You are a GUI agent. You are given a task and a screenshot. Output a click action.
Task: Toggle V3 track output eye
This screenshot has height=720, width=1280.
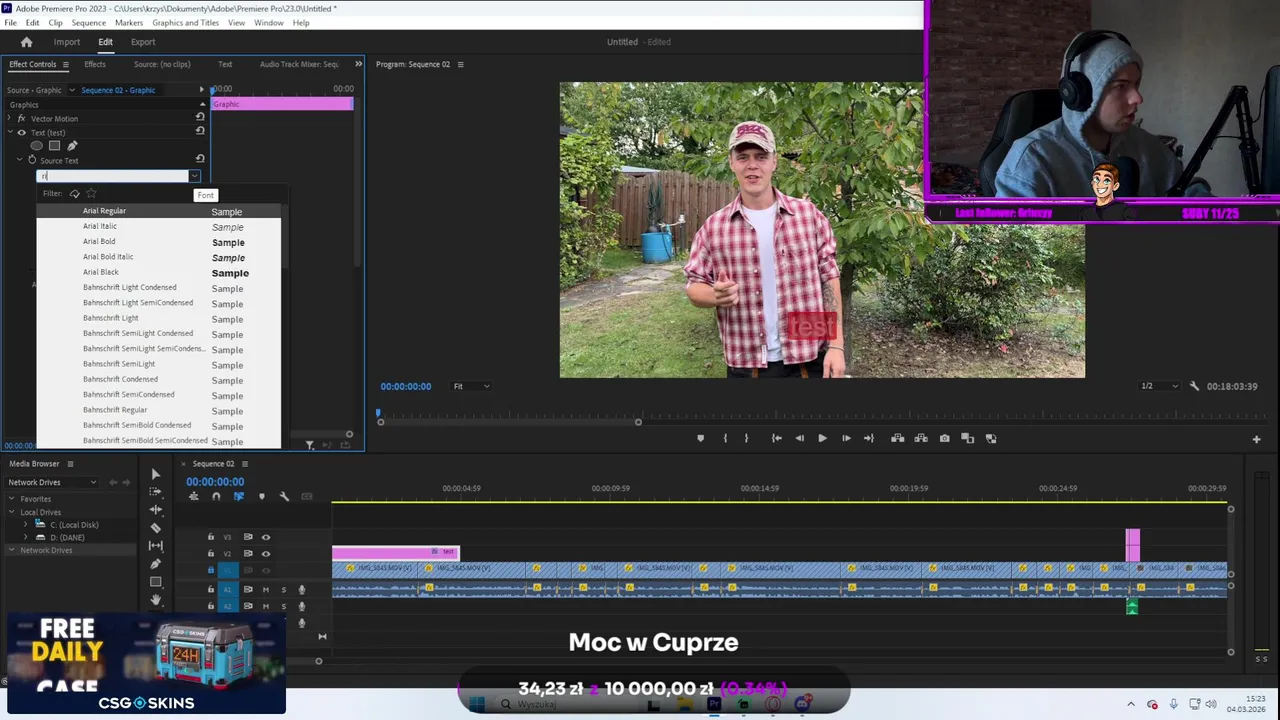(266, 537)
